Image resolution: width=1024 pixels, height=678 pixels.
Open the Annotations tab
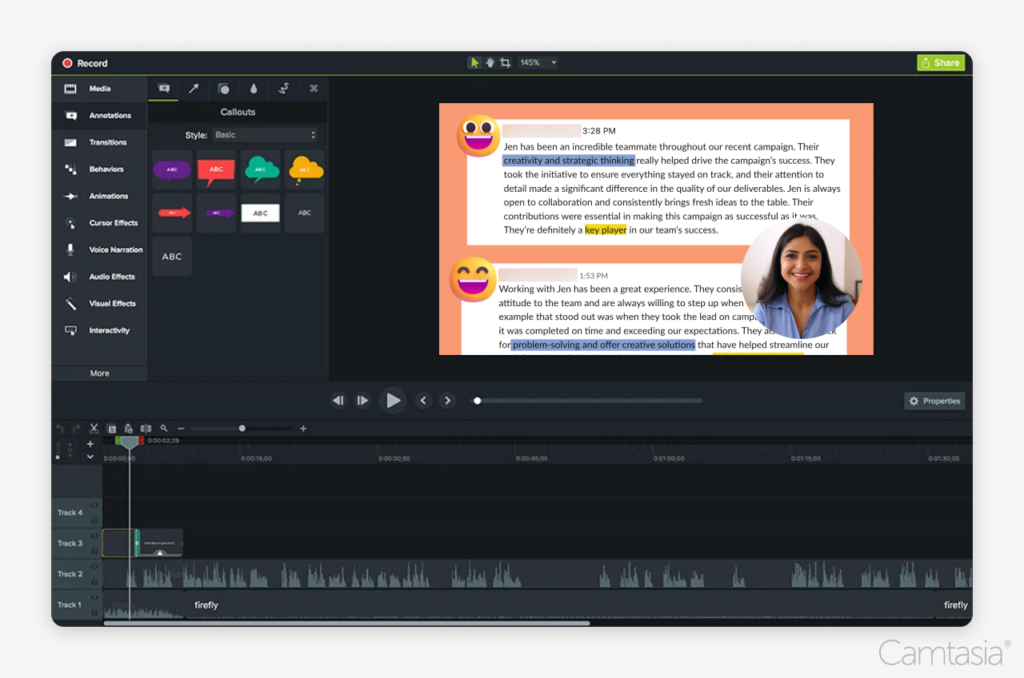coord(99,116)
